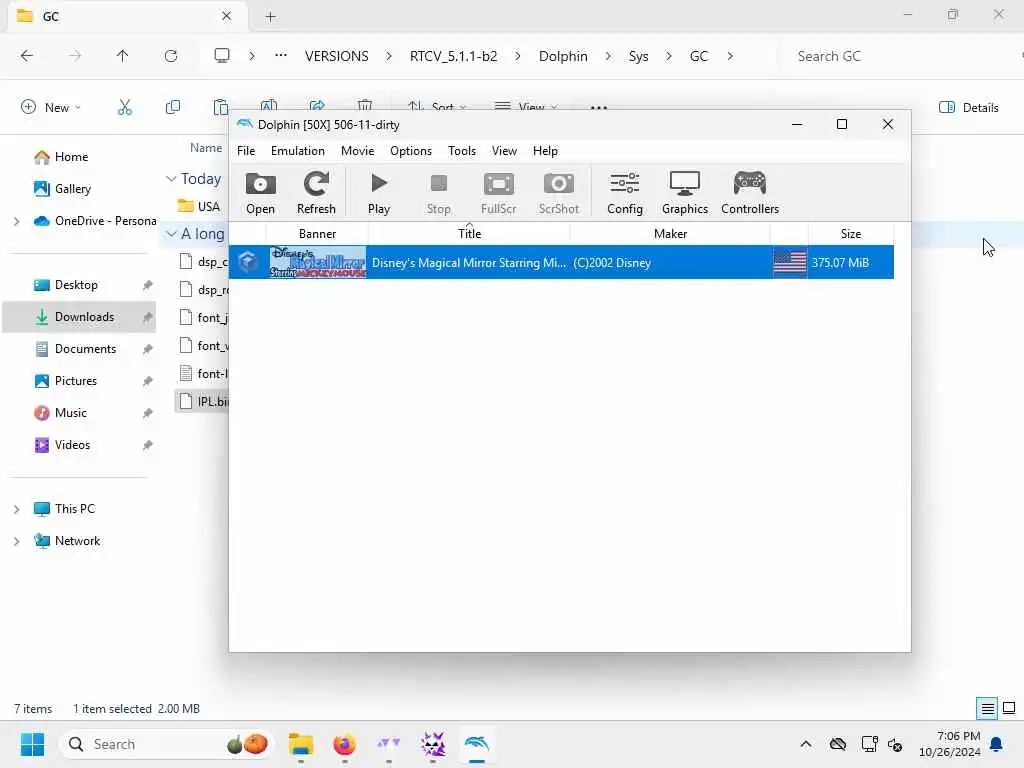1024x768 pixels.
Task: Sort game list by Banner column
Action: pos(317,234)
